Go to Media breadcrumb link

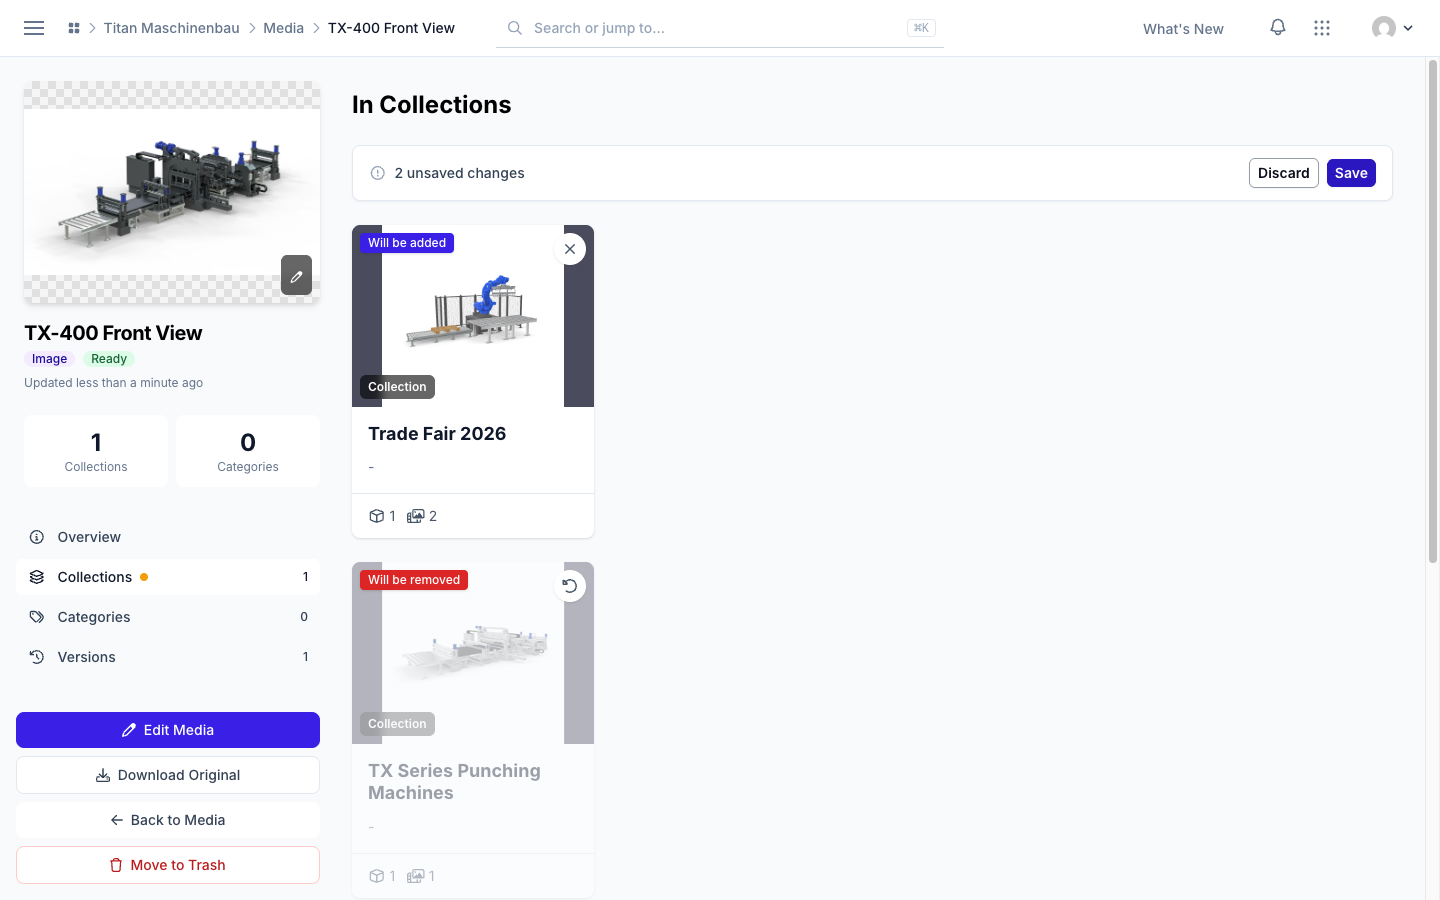pyautogui.click(x=284, y=28)
